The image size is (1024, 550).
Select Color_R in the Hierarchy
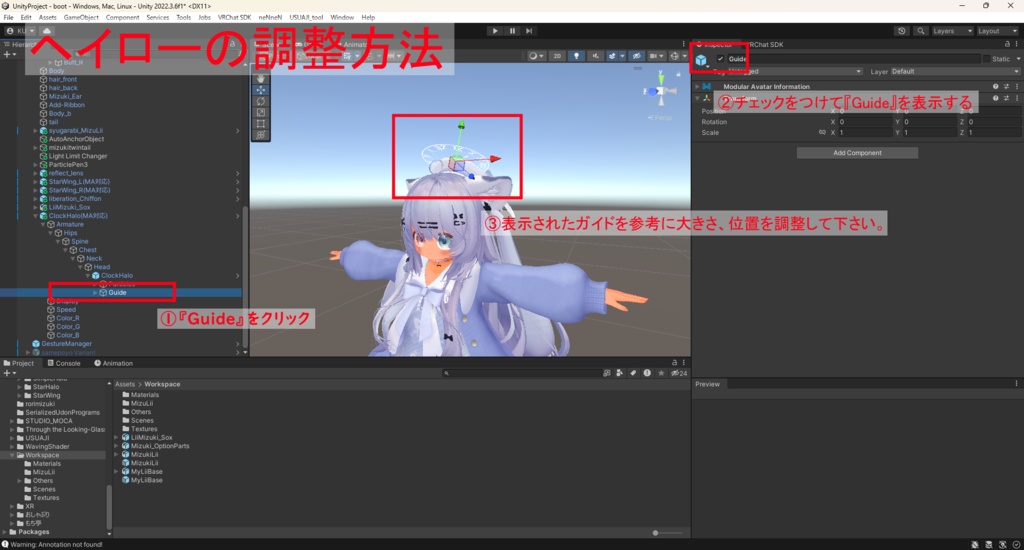(x=67, y=318)
